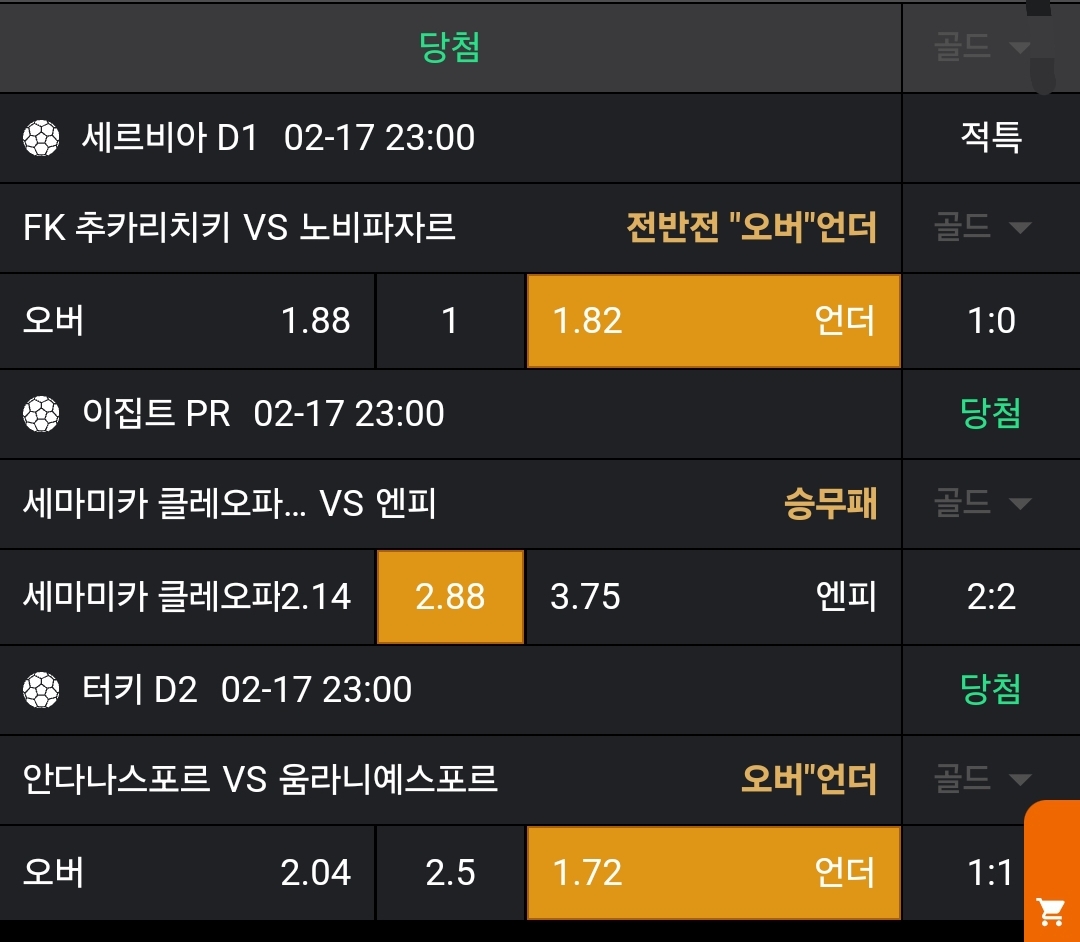Open 골드 dropdown beside FK 추카리치키 match
The height and width of the screenshot is (942, 1080).
982,227
